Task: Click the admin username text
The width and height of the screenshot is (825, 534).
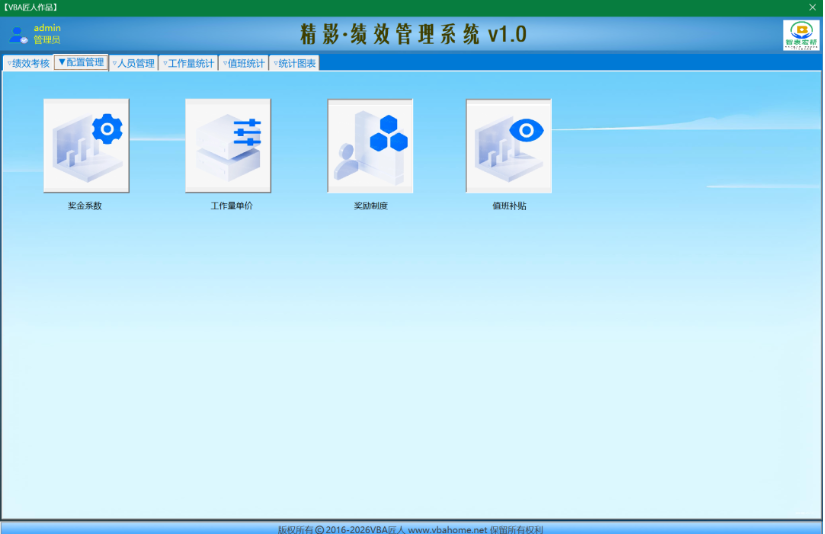Action: point(47,28)
